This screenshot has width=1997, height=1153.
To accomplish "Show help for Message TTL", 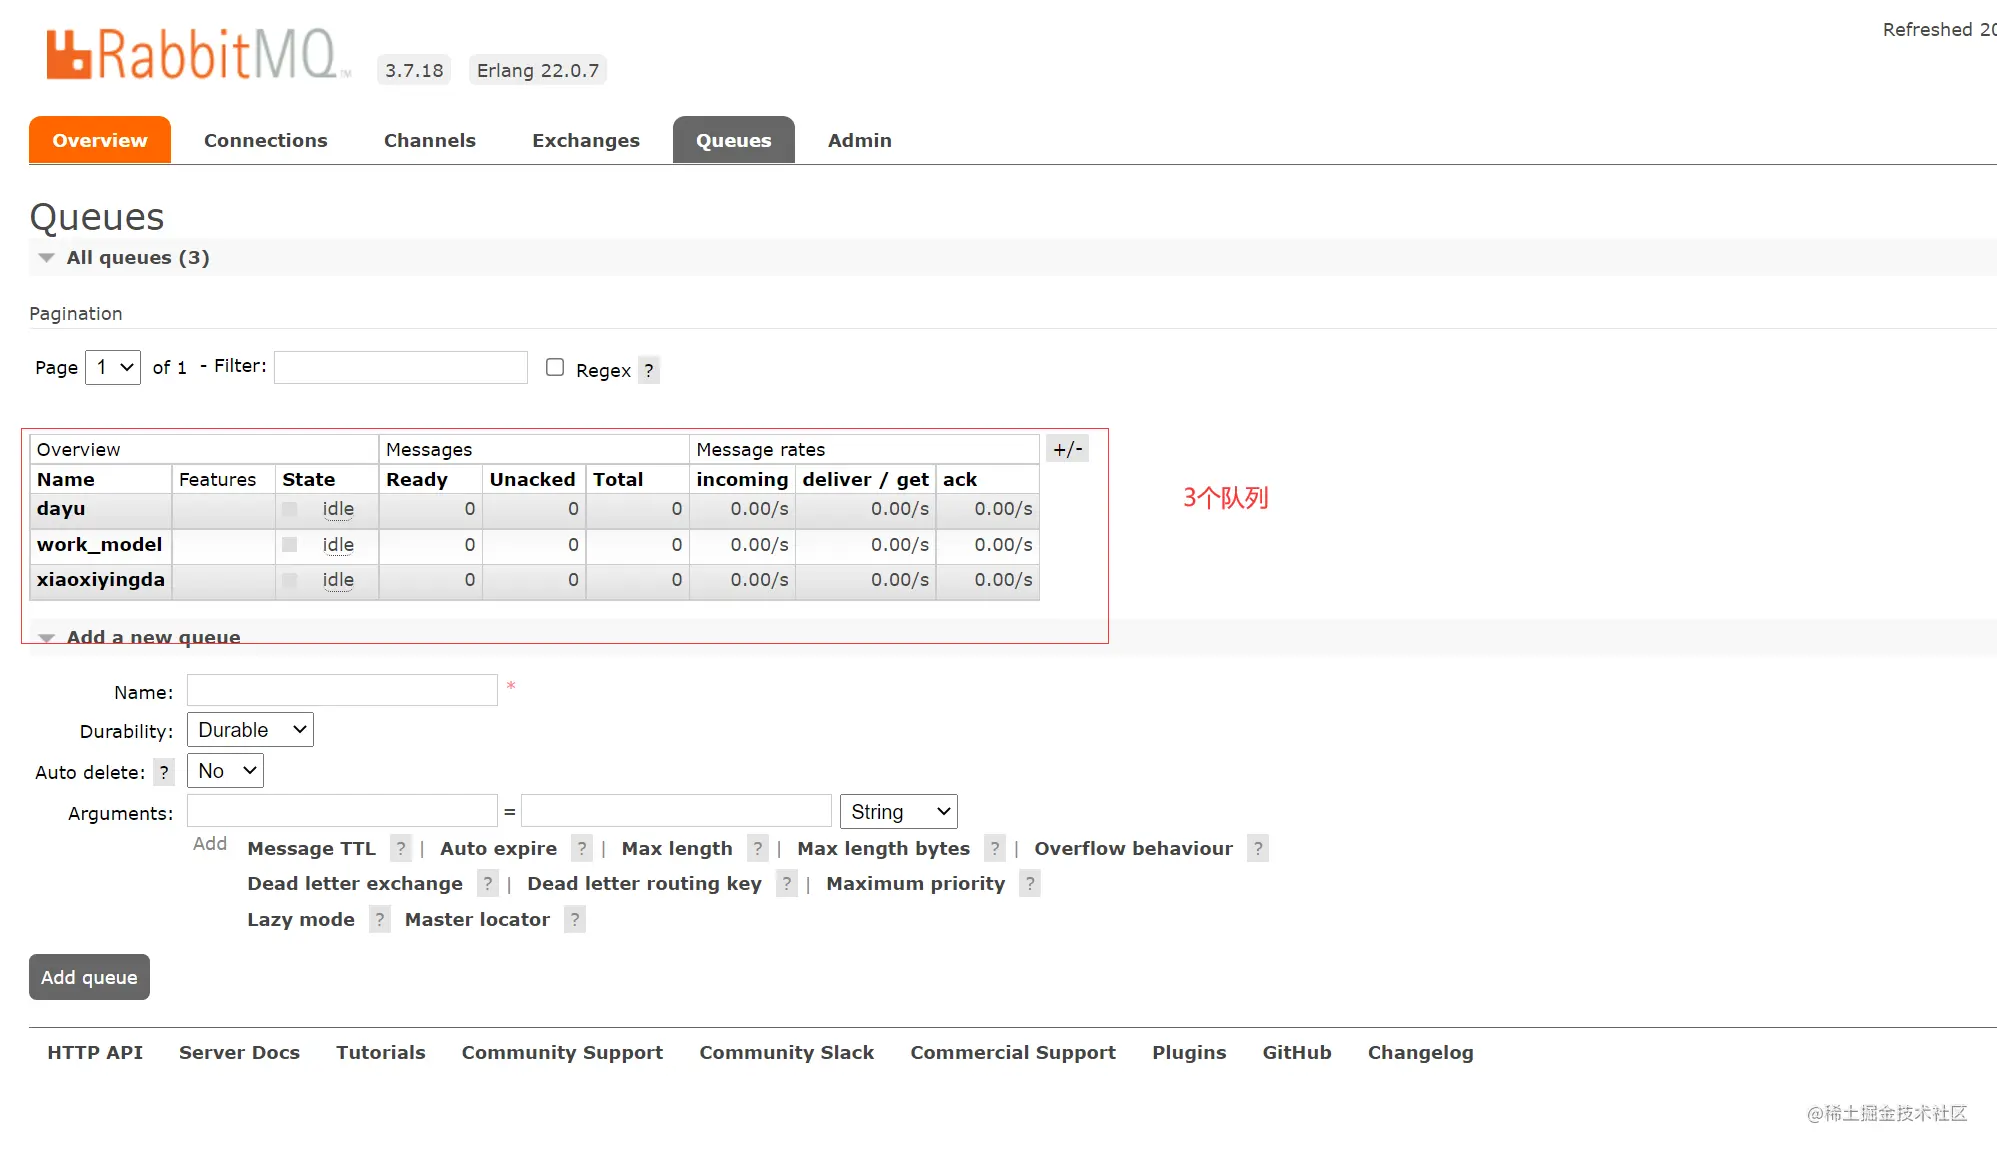I will point(401,848).
